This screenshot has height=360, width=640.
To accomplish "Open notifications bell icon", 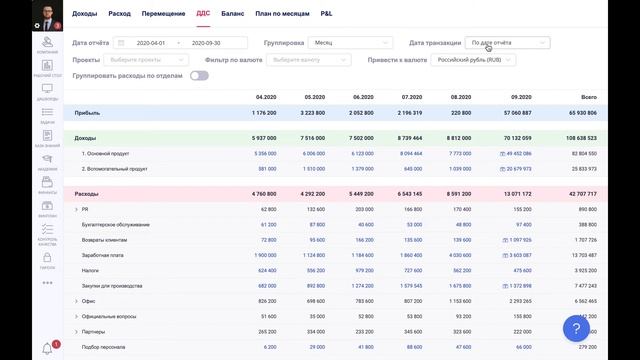I will [47, 349].
